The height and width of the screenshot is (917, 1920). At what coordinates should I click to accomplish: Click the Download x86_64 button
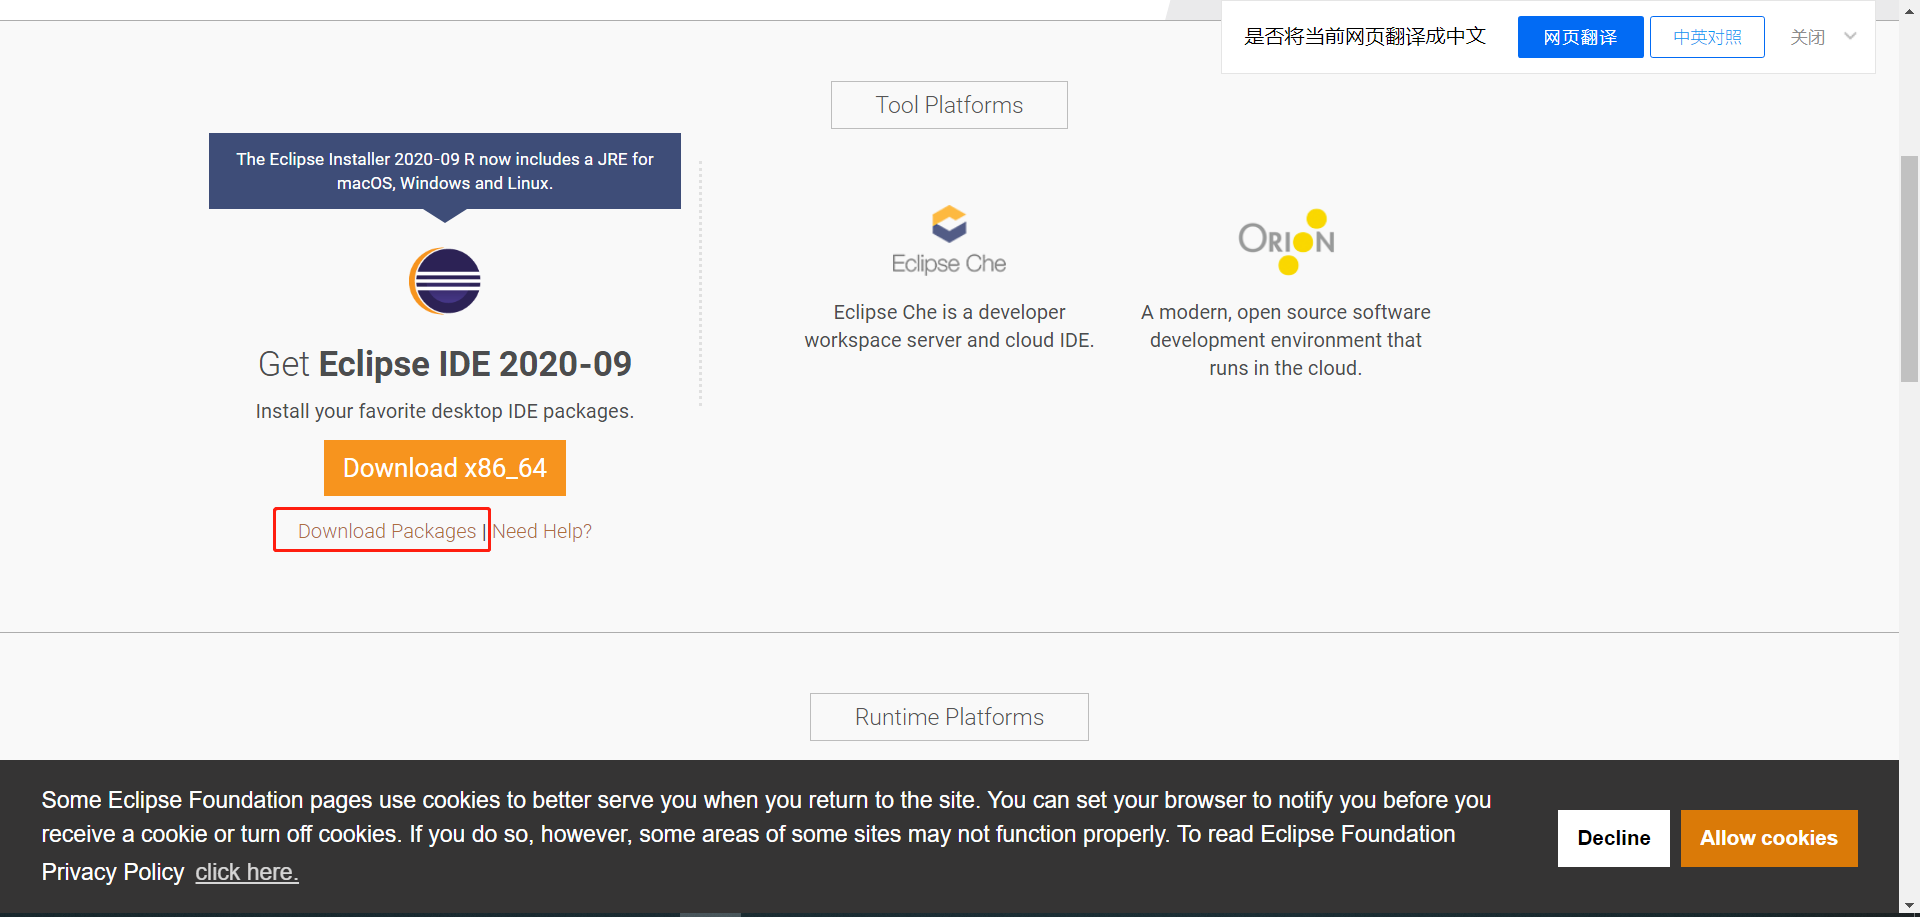tap(445, 468)
